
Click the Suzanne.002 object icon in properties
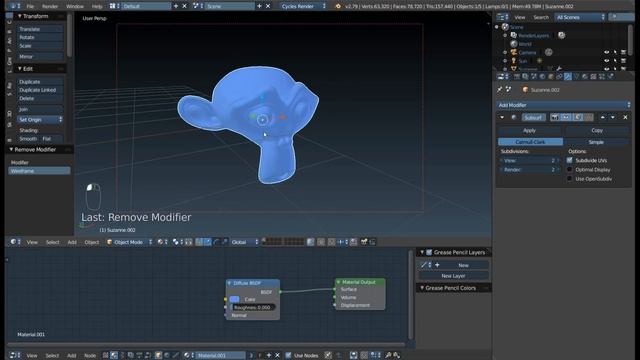[x=525, y=90]
